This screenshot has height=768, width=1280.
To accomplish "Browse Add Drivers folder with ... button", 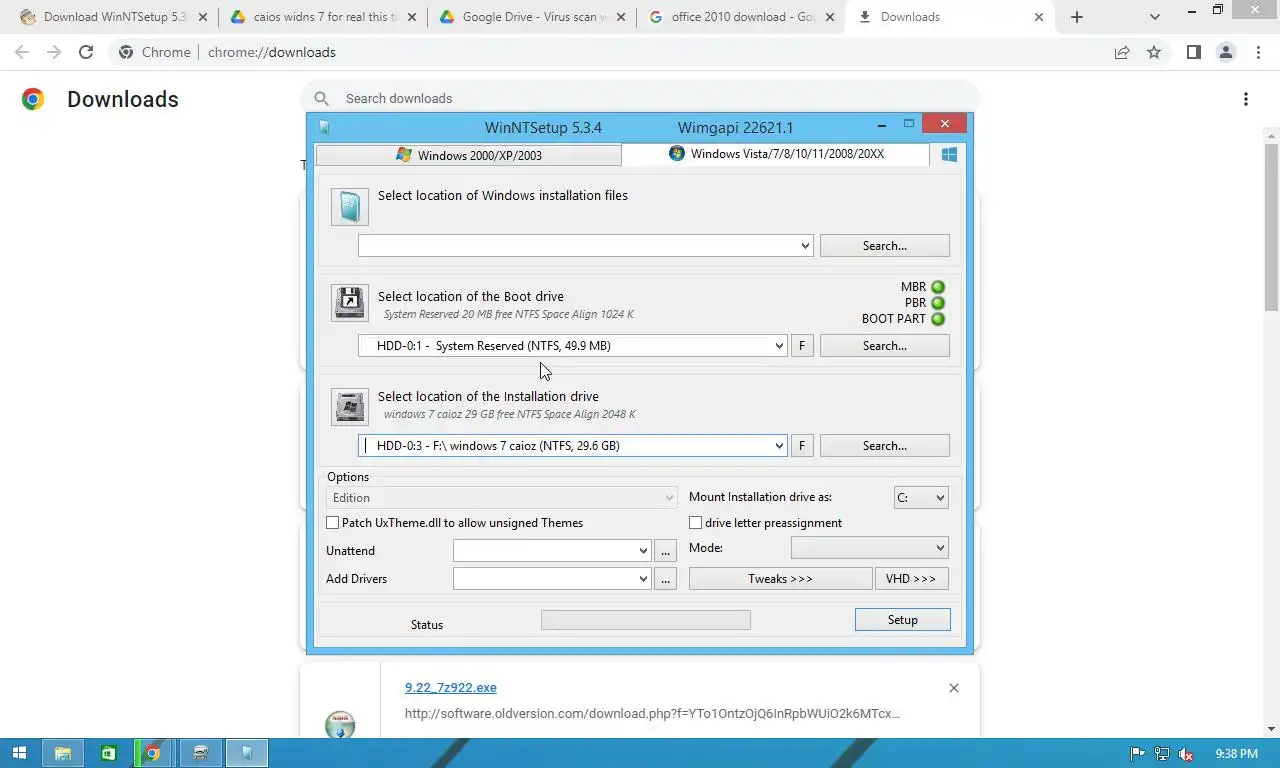I will [x=666, y=579].
